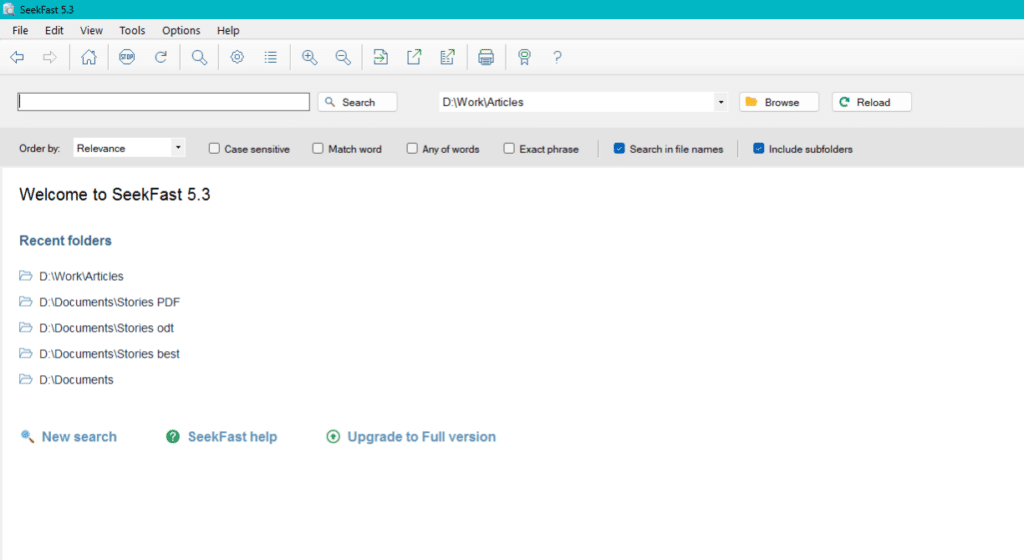Click the green upgrade arrow icon
The height and width of the screenshot is (560, 1024).
pyautogui.click(x=333, y=437)
